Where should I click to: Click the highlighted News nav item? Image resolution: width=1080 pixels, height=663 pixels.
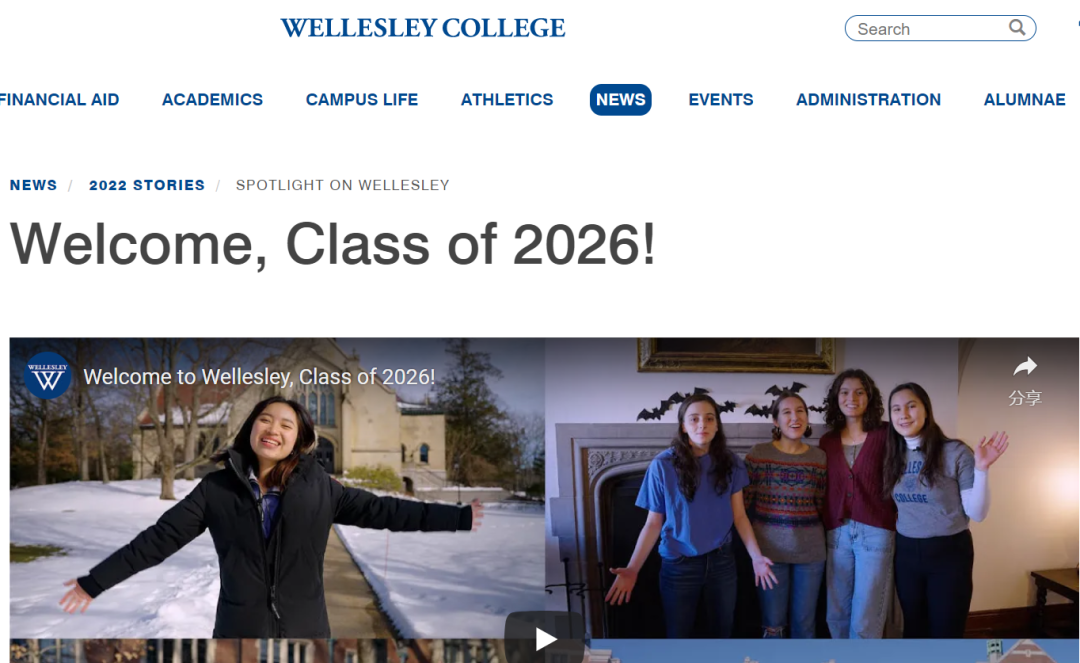[620, 100]
